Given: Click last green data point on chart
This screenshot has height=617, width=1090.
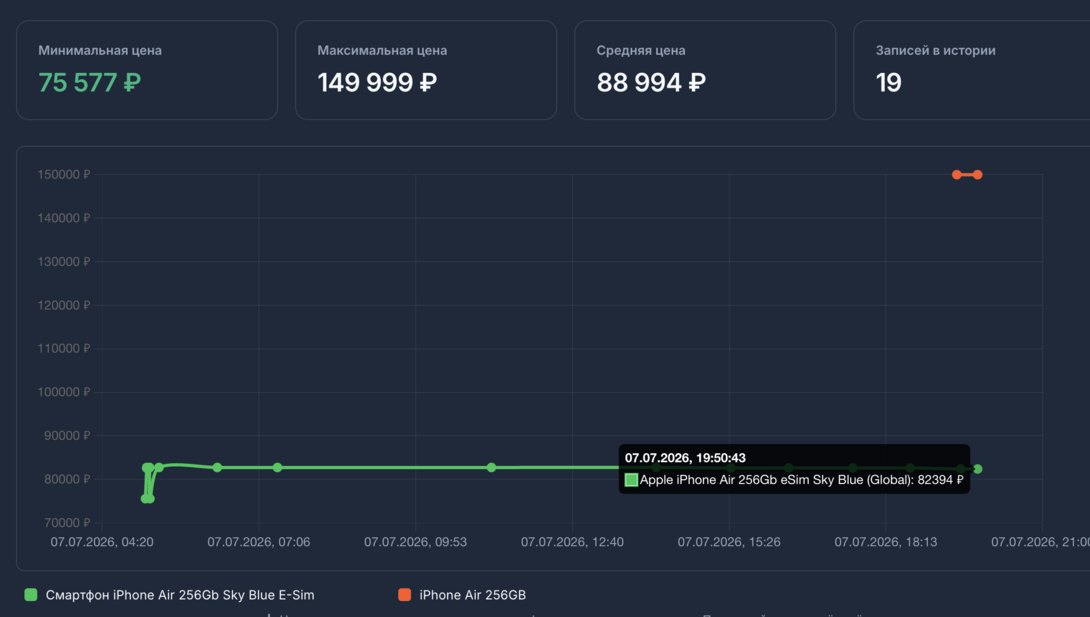Looking at the screenshot, I should [x=977, y=469].
